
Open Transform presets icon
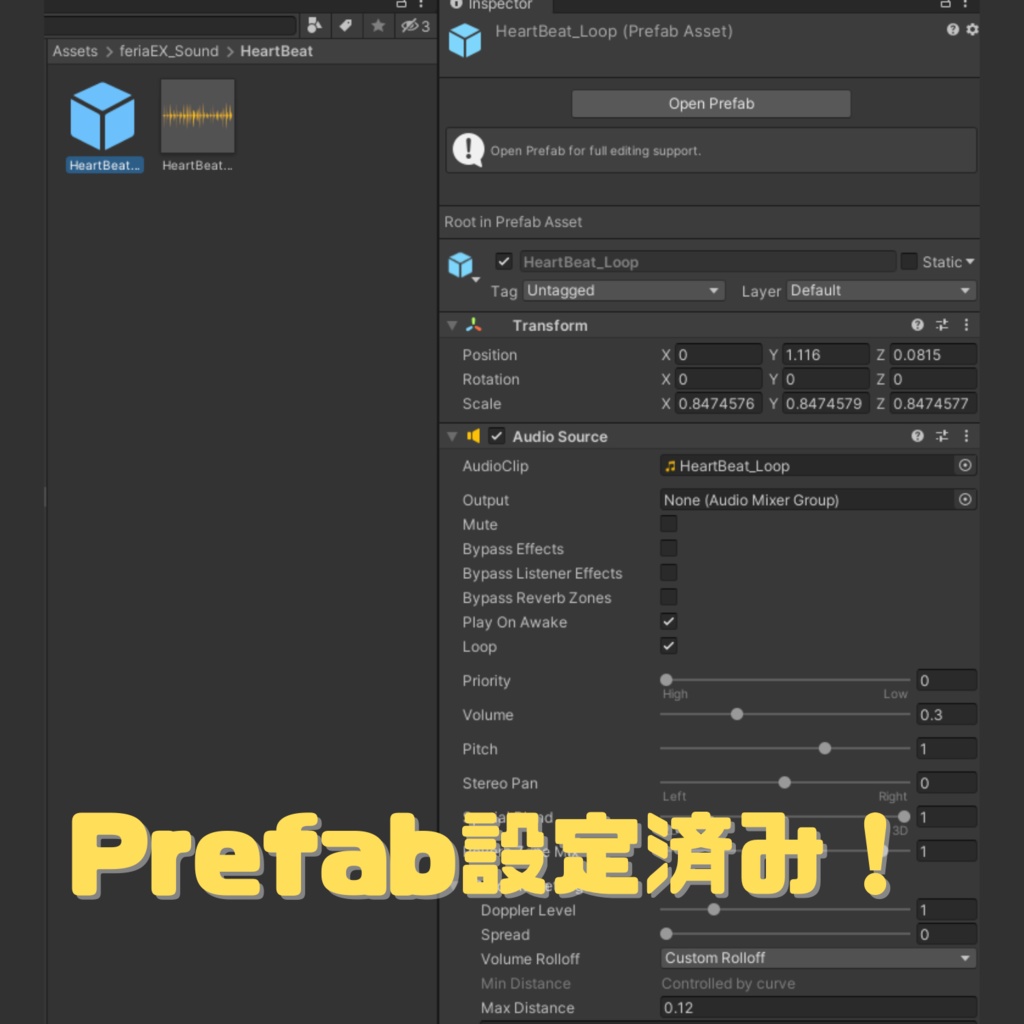click(x=942, y=325)
